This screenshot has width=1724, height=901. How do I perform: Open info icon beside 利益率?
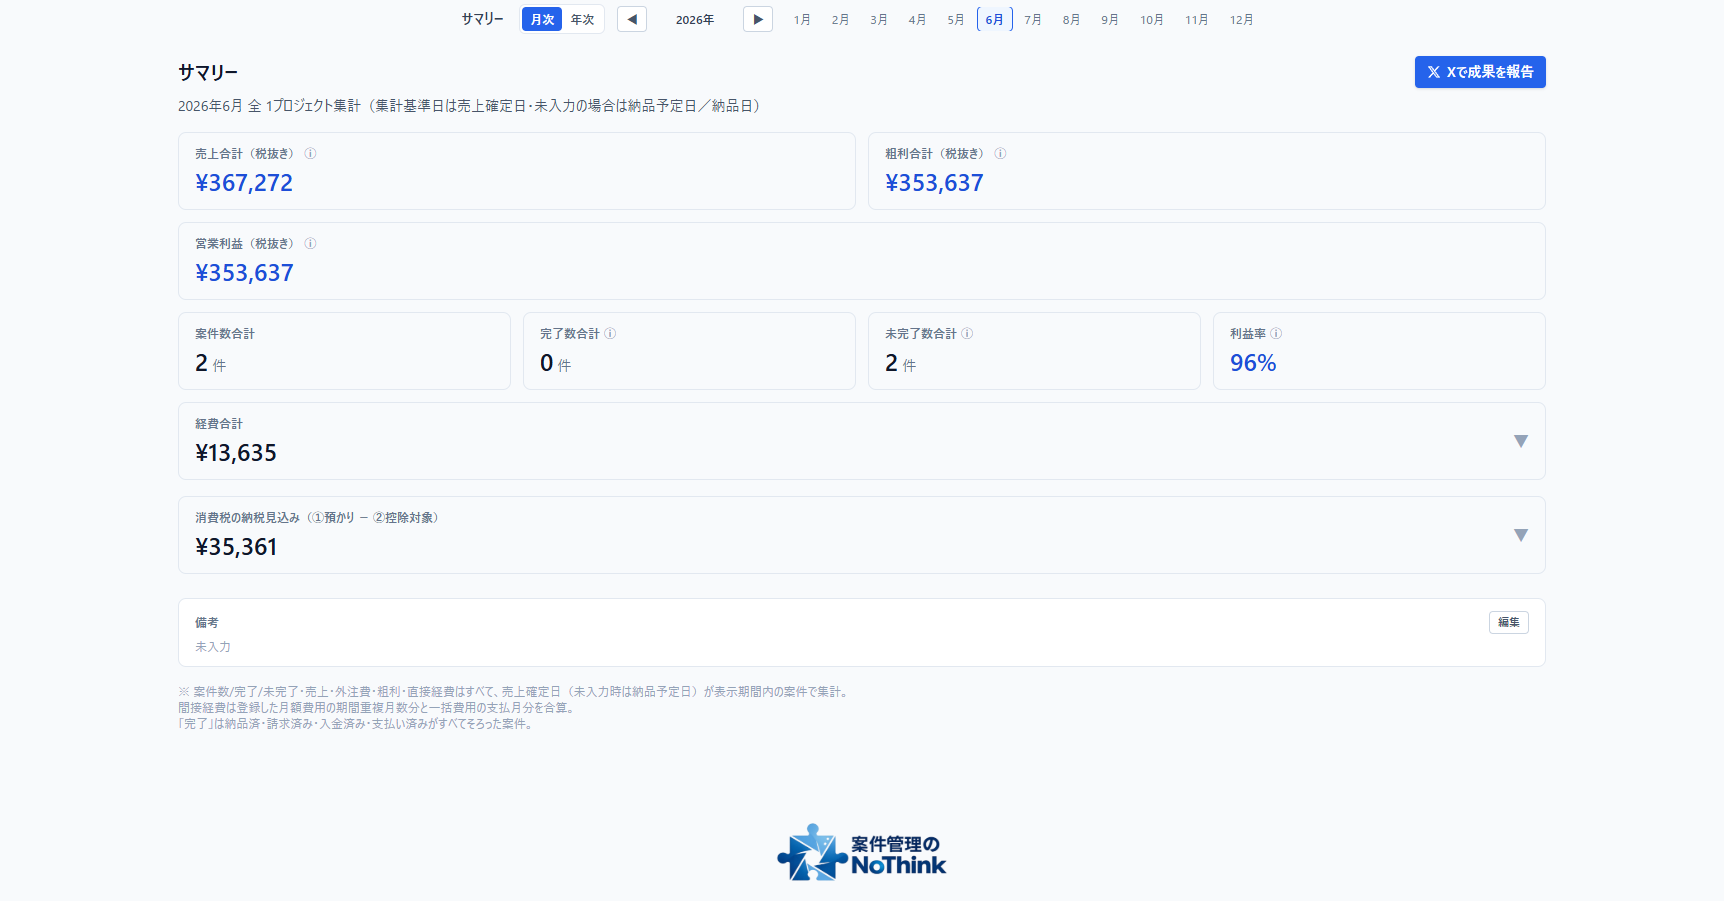(1276, 334)
